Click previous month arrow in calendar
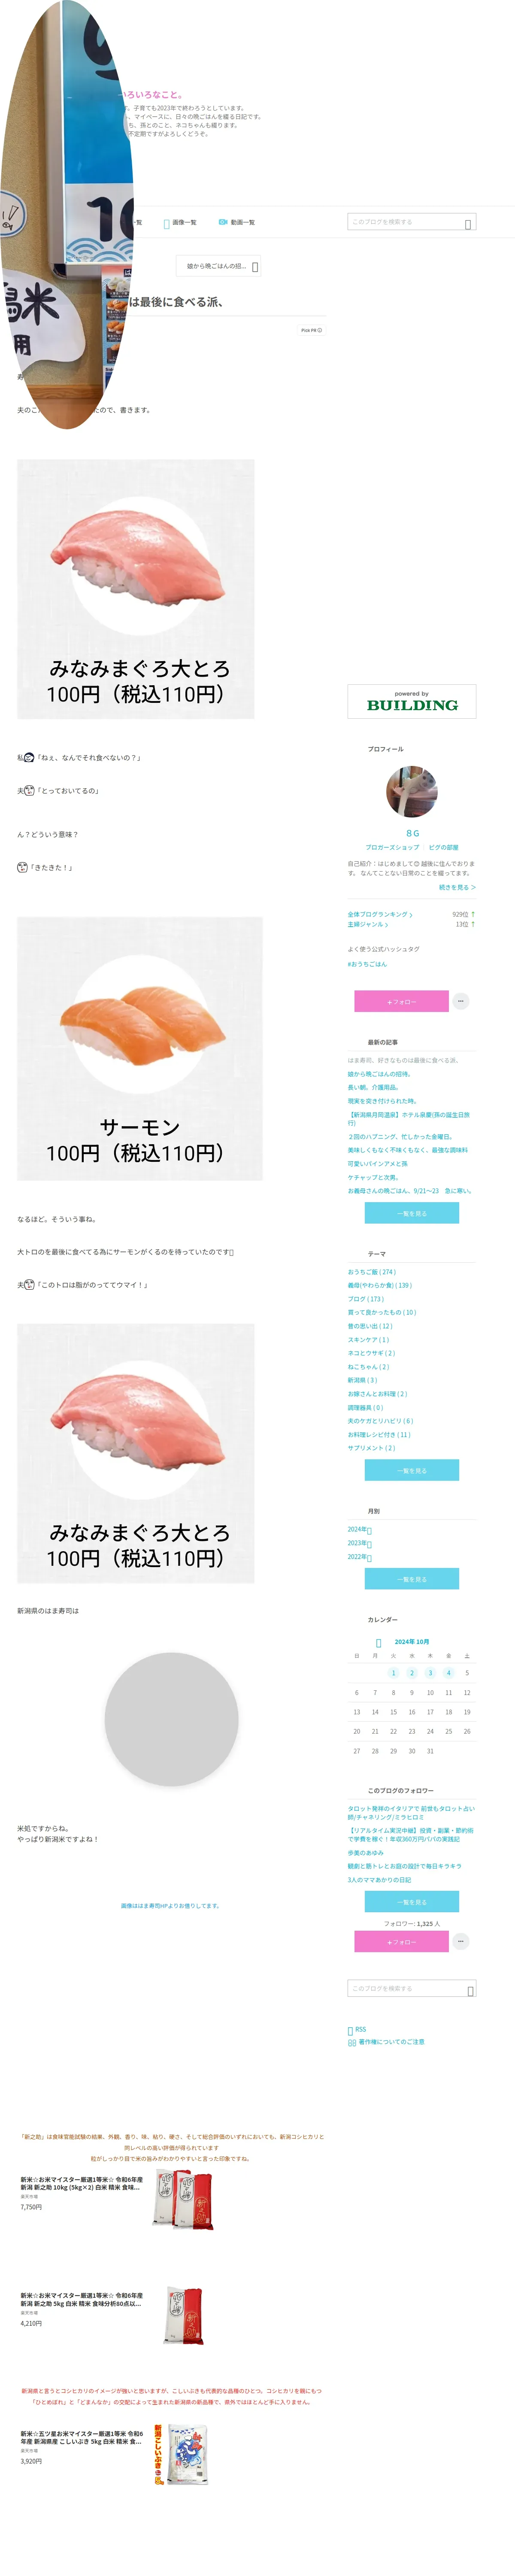 pos(378,1642)
